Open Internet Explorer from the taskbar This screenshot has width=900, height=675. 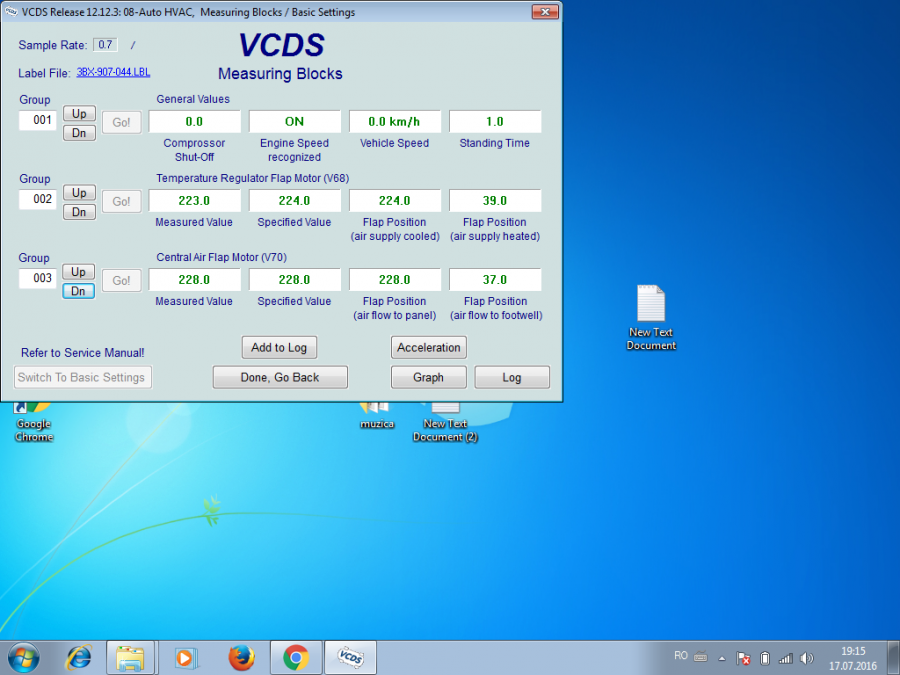(x=78, y=657)
